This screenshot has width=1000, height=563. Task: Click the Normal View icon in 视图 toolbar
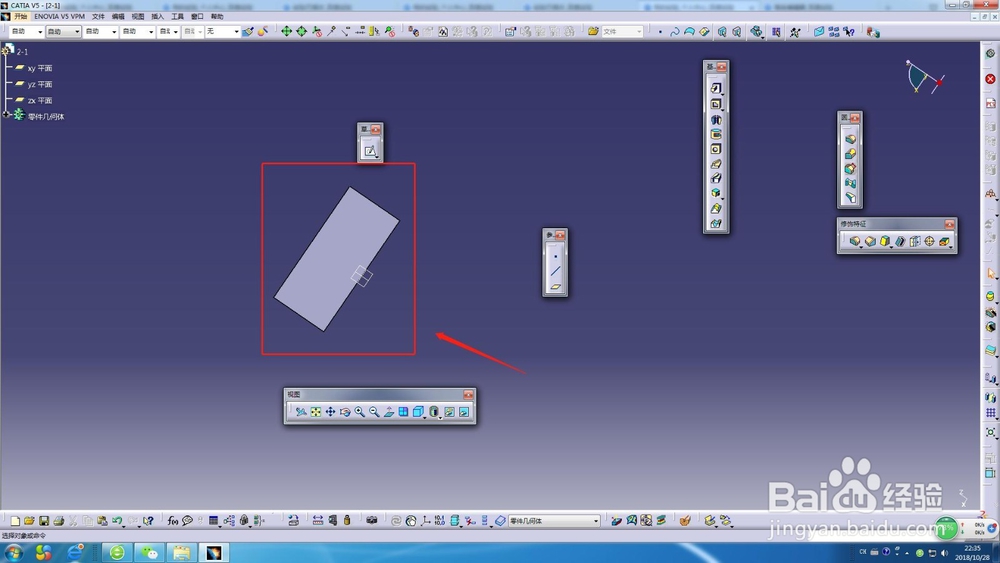(389, 412)
